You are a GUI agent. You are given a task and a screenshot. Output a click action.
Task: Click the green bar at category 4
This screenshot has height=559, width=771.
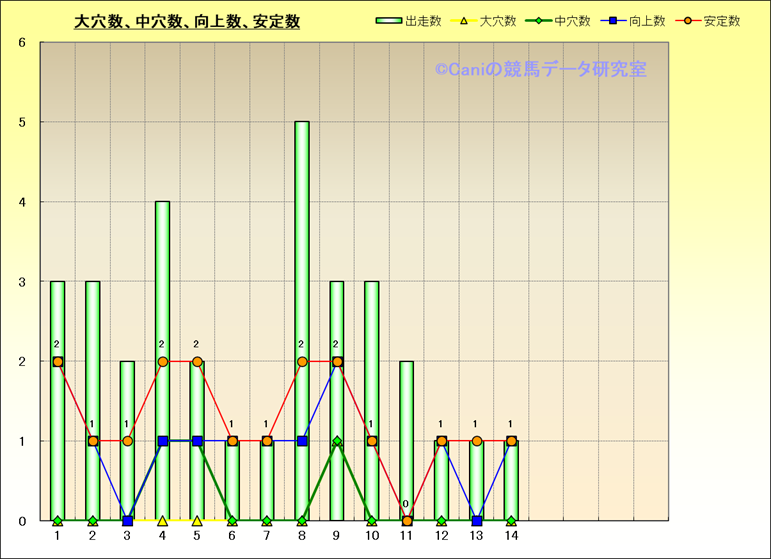click(162, 300)
